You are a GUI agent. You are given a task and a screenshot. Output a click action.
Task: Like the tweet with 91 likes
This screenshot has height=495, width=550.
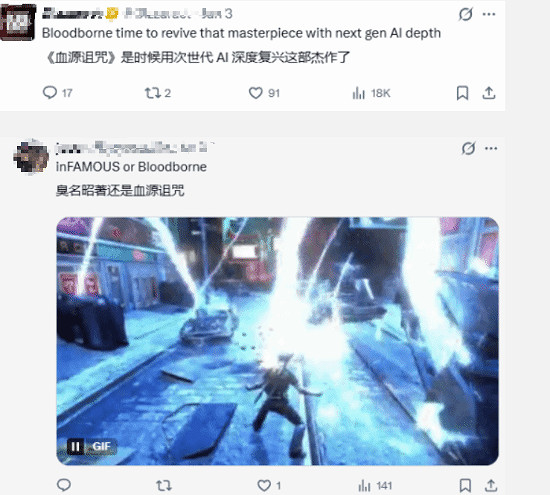point(264,93)
